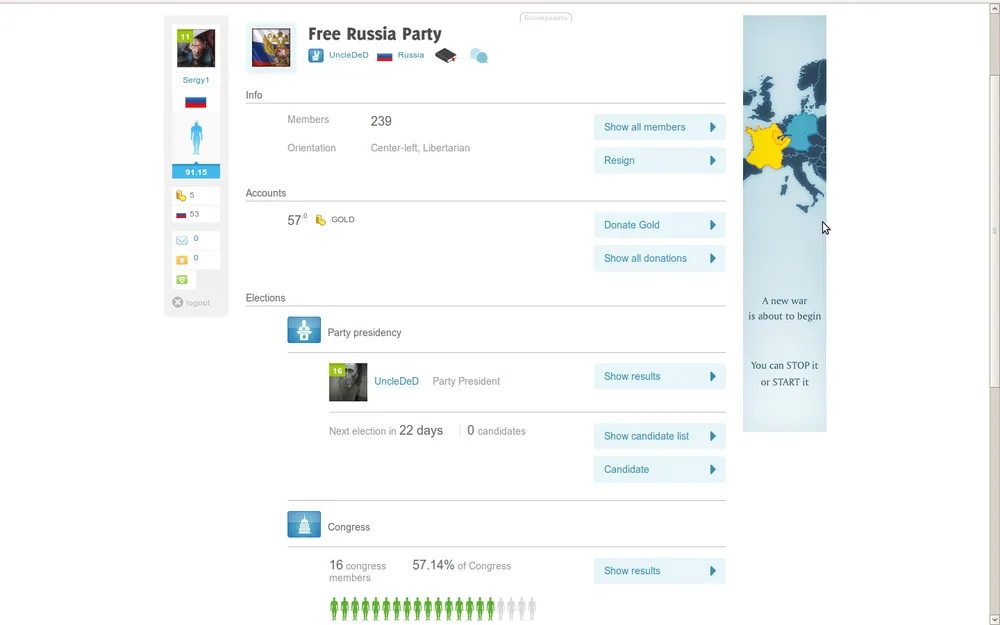This screenshot has width=1000, height=625.
Task: Click the Congress capitol icon
Action: tap(304, 524)
